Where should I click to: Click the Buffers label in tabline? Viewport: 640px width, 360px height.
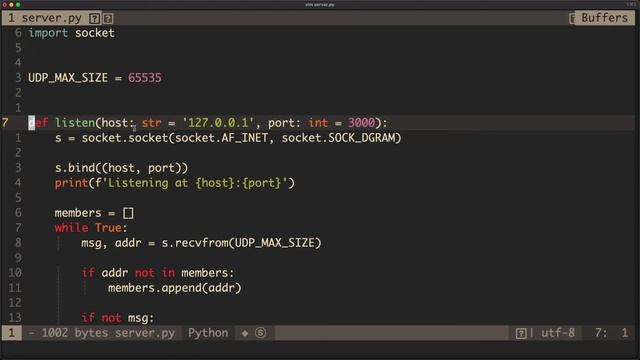(x=604, y=18)
